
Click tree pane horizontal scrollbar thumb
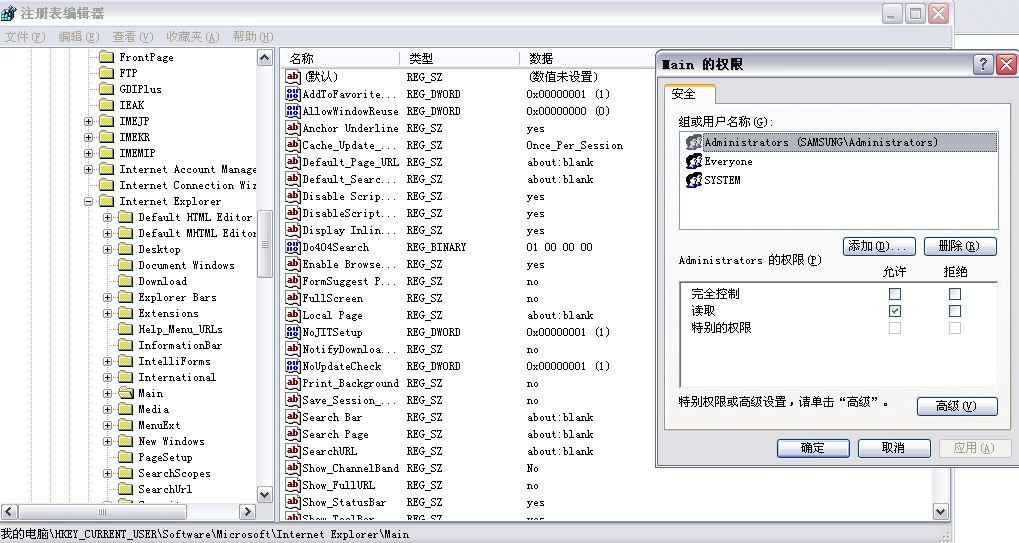[x=102, y=512]
